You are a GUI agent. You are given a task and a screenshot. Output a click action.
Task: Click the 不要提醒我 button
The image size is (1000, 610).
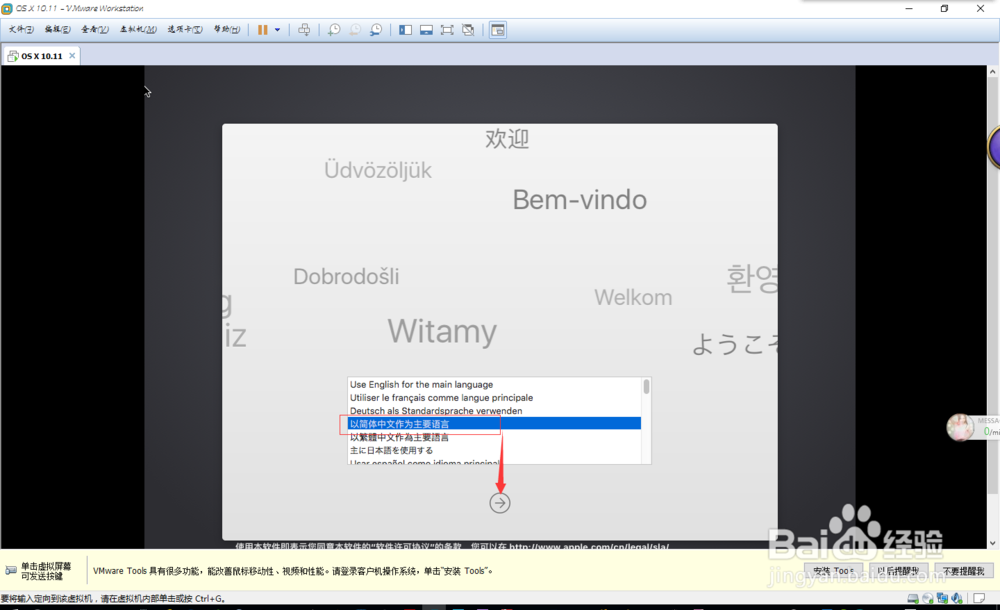click(963, 571)
